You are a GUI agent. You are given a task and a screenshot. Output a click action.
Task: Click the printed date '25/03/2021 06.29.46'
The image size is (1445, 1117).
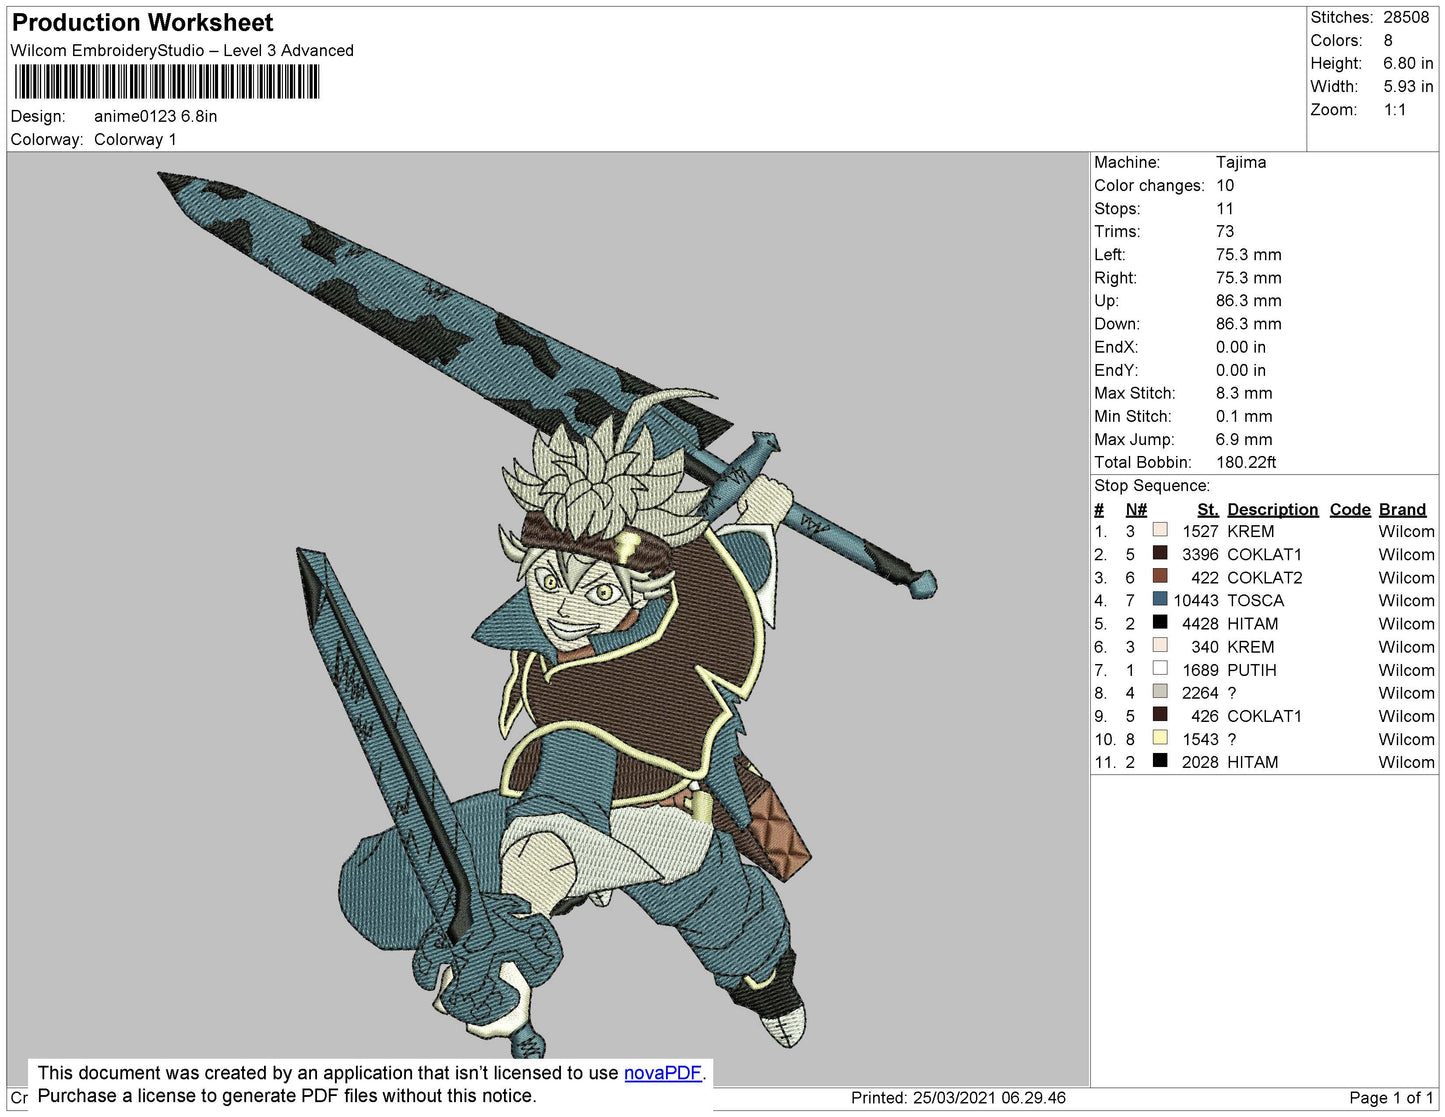click(989, 1098)
